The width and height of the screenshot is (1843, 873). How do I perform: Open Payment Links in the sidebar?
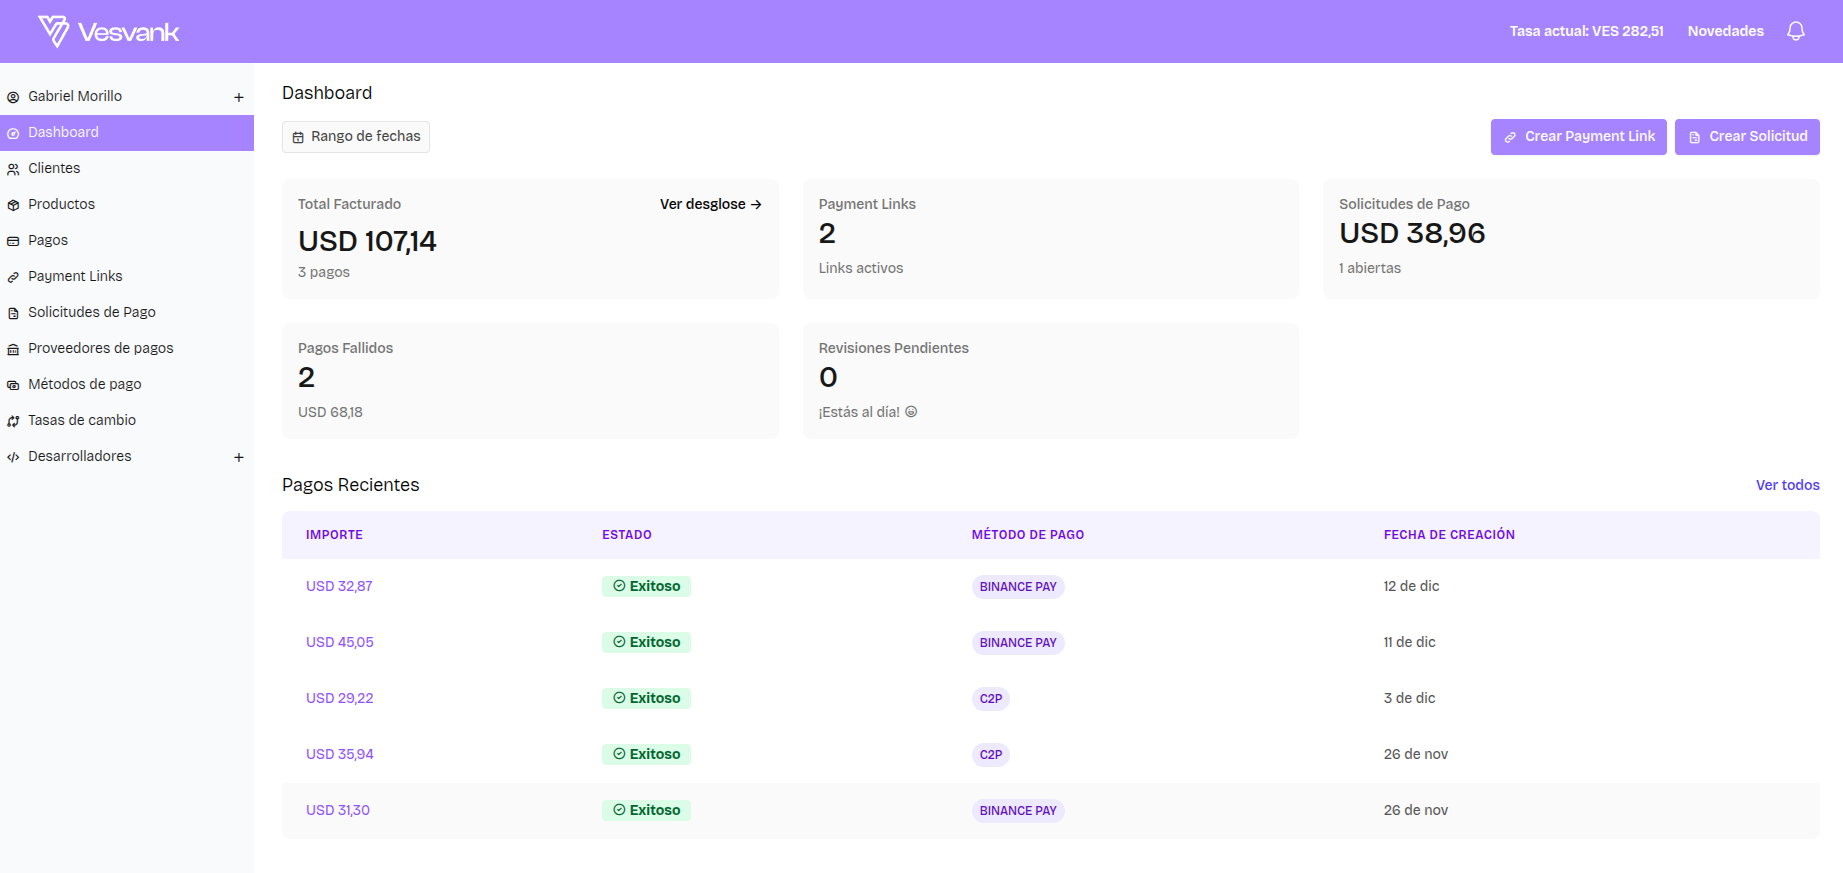point(127,276)
